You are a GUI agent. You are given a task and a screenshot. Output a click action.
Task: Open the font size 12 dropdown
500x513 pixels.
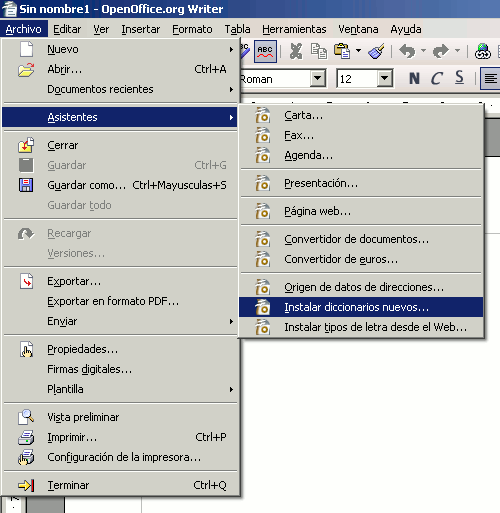pos(385,79)
